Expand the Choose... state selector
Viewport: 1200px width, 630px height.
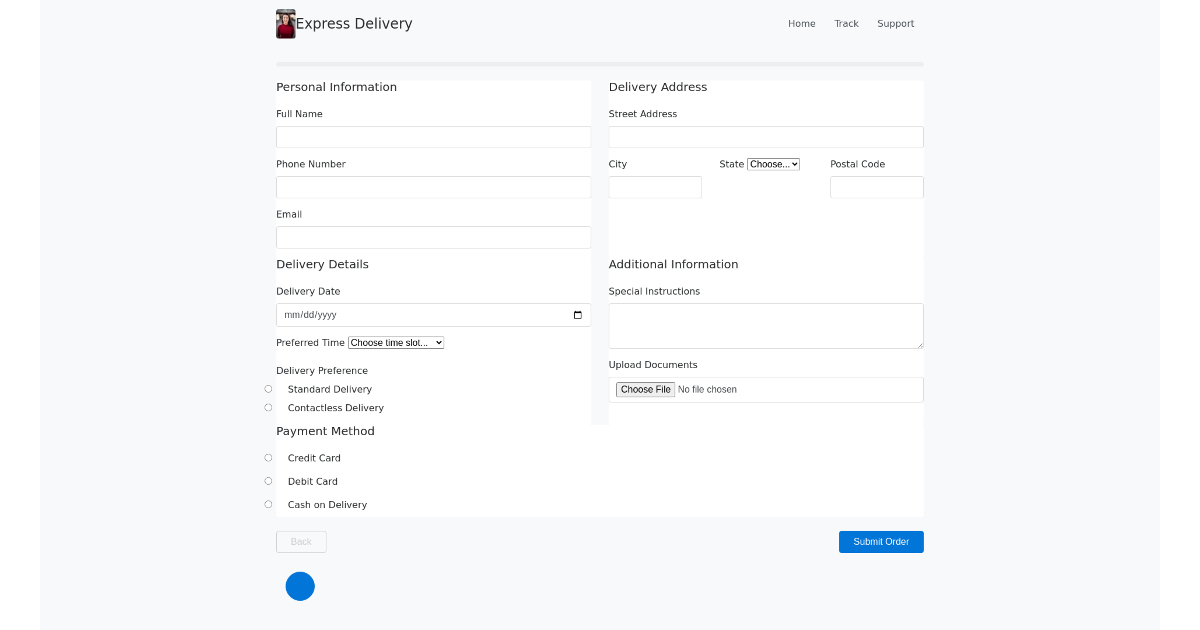click(x=774, y=164)
